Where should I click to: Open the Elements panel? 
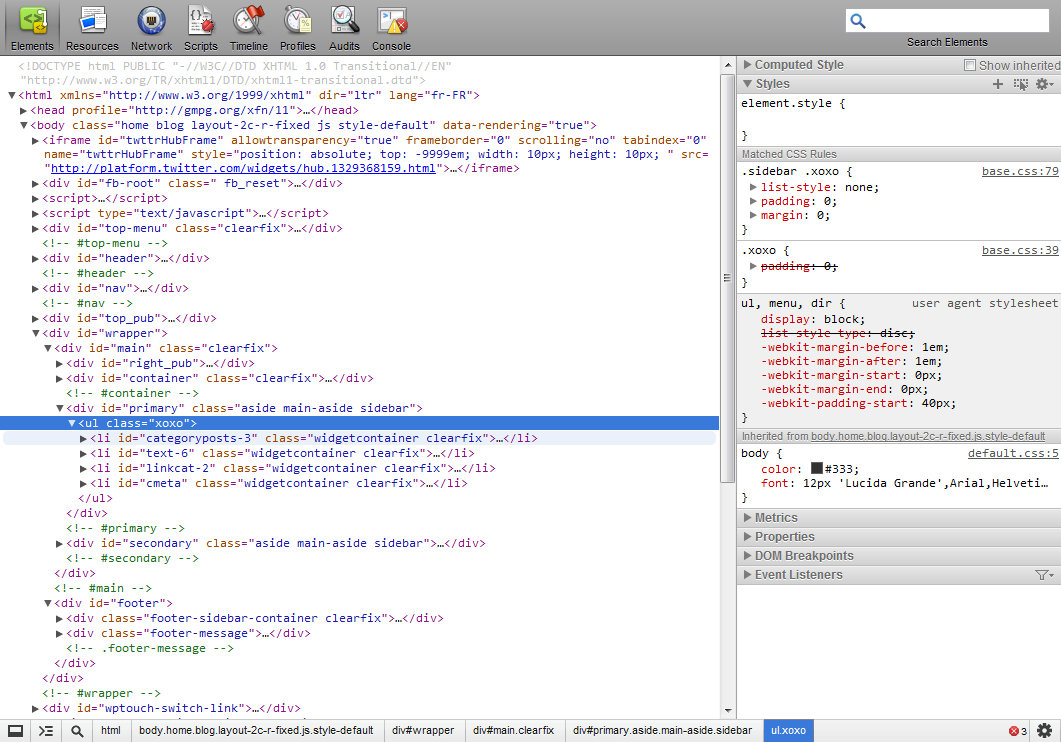[32, 28]
